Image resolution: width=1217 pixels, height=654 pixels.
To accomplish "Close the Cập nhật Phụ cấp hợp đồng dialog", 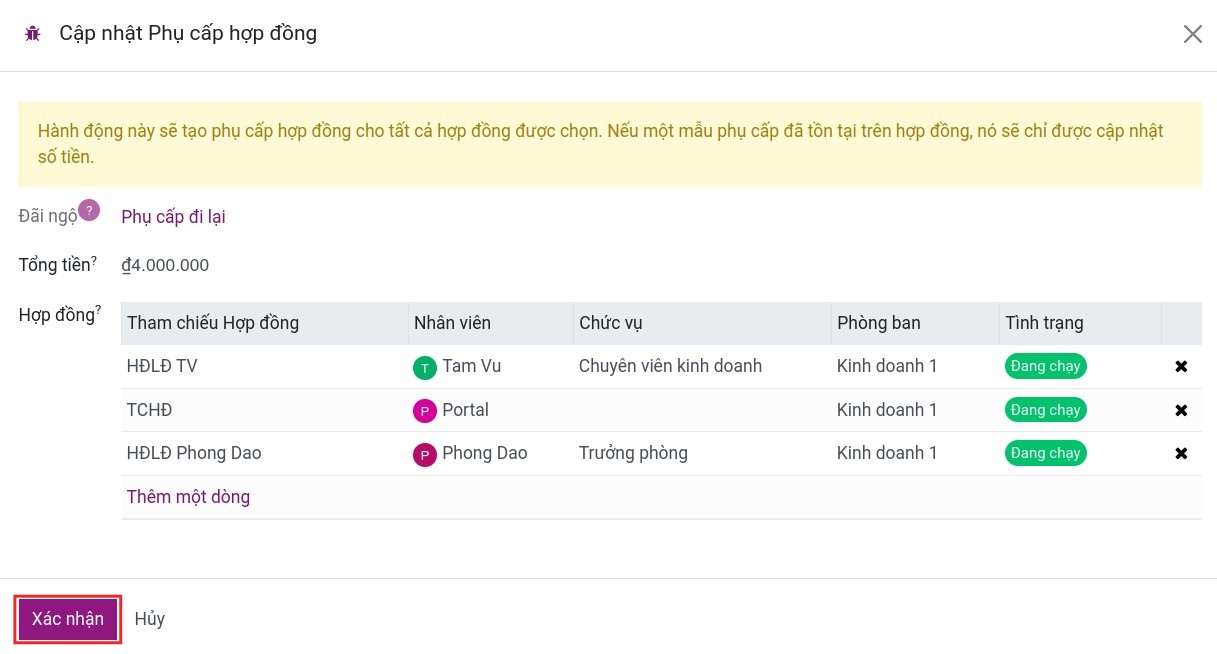I will click(x=1192, y=34).
